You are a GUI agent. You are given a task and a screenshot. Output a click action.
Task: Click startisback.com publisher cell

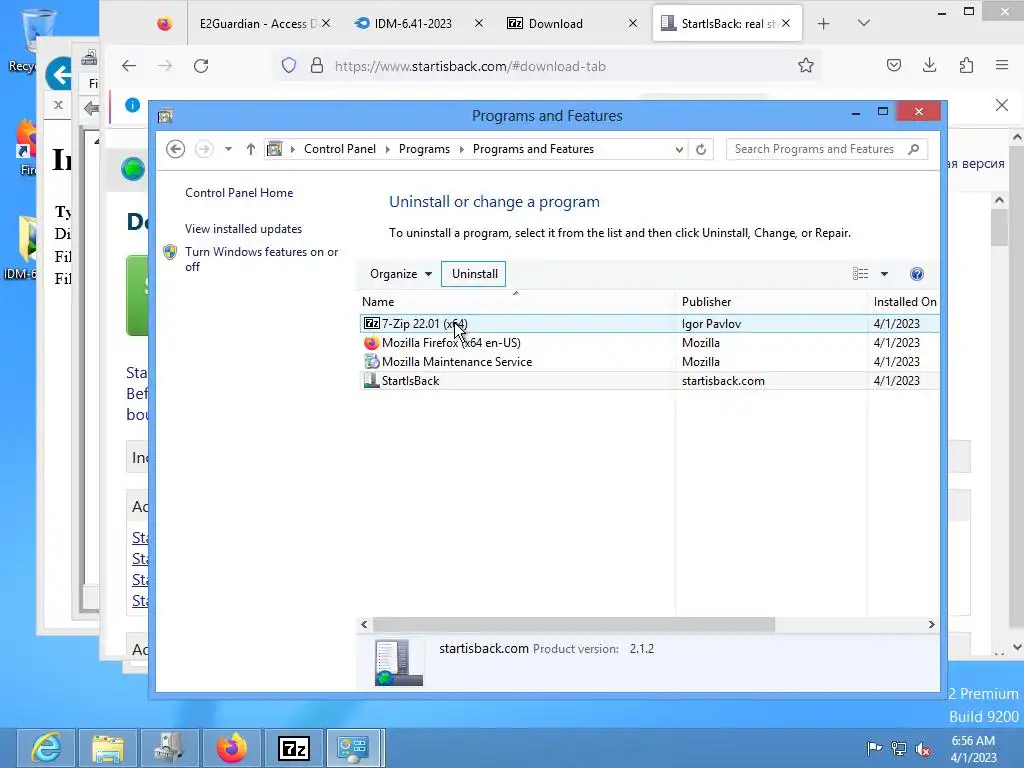[723, 380]
